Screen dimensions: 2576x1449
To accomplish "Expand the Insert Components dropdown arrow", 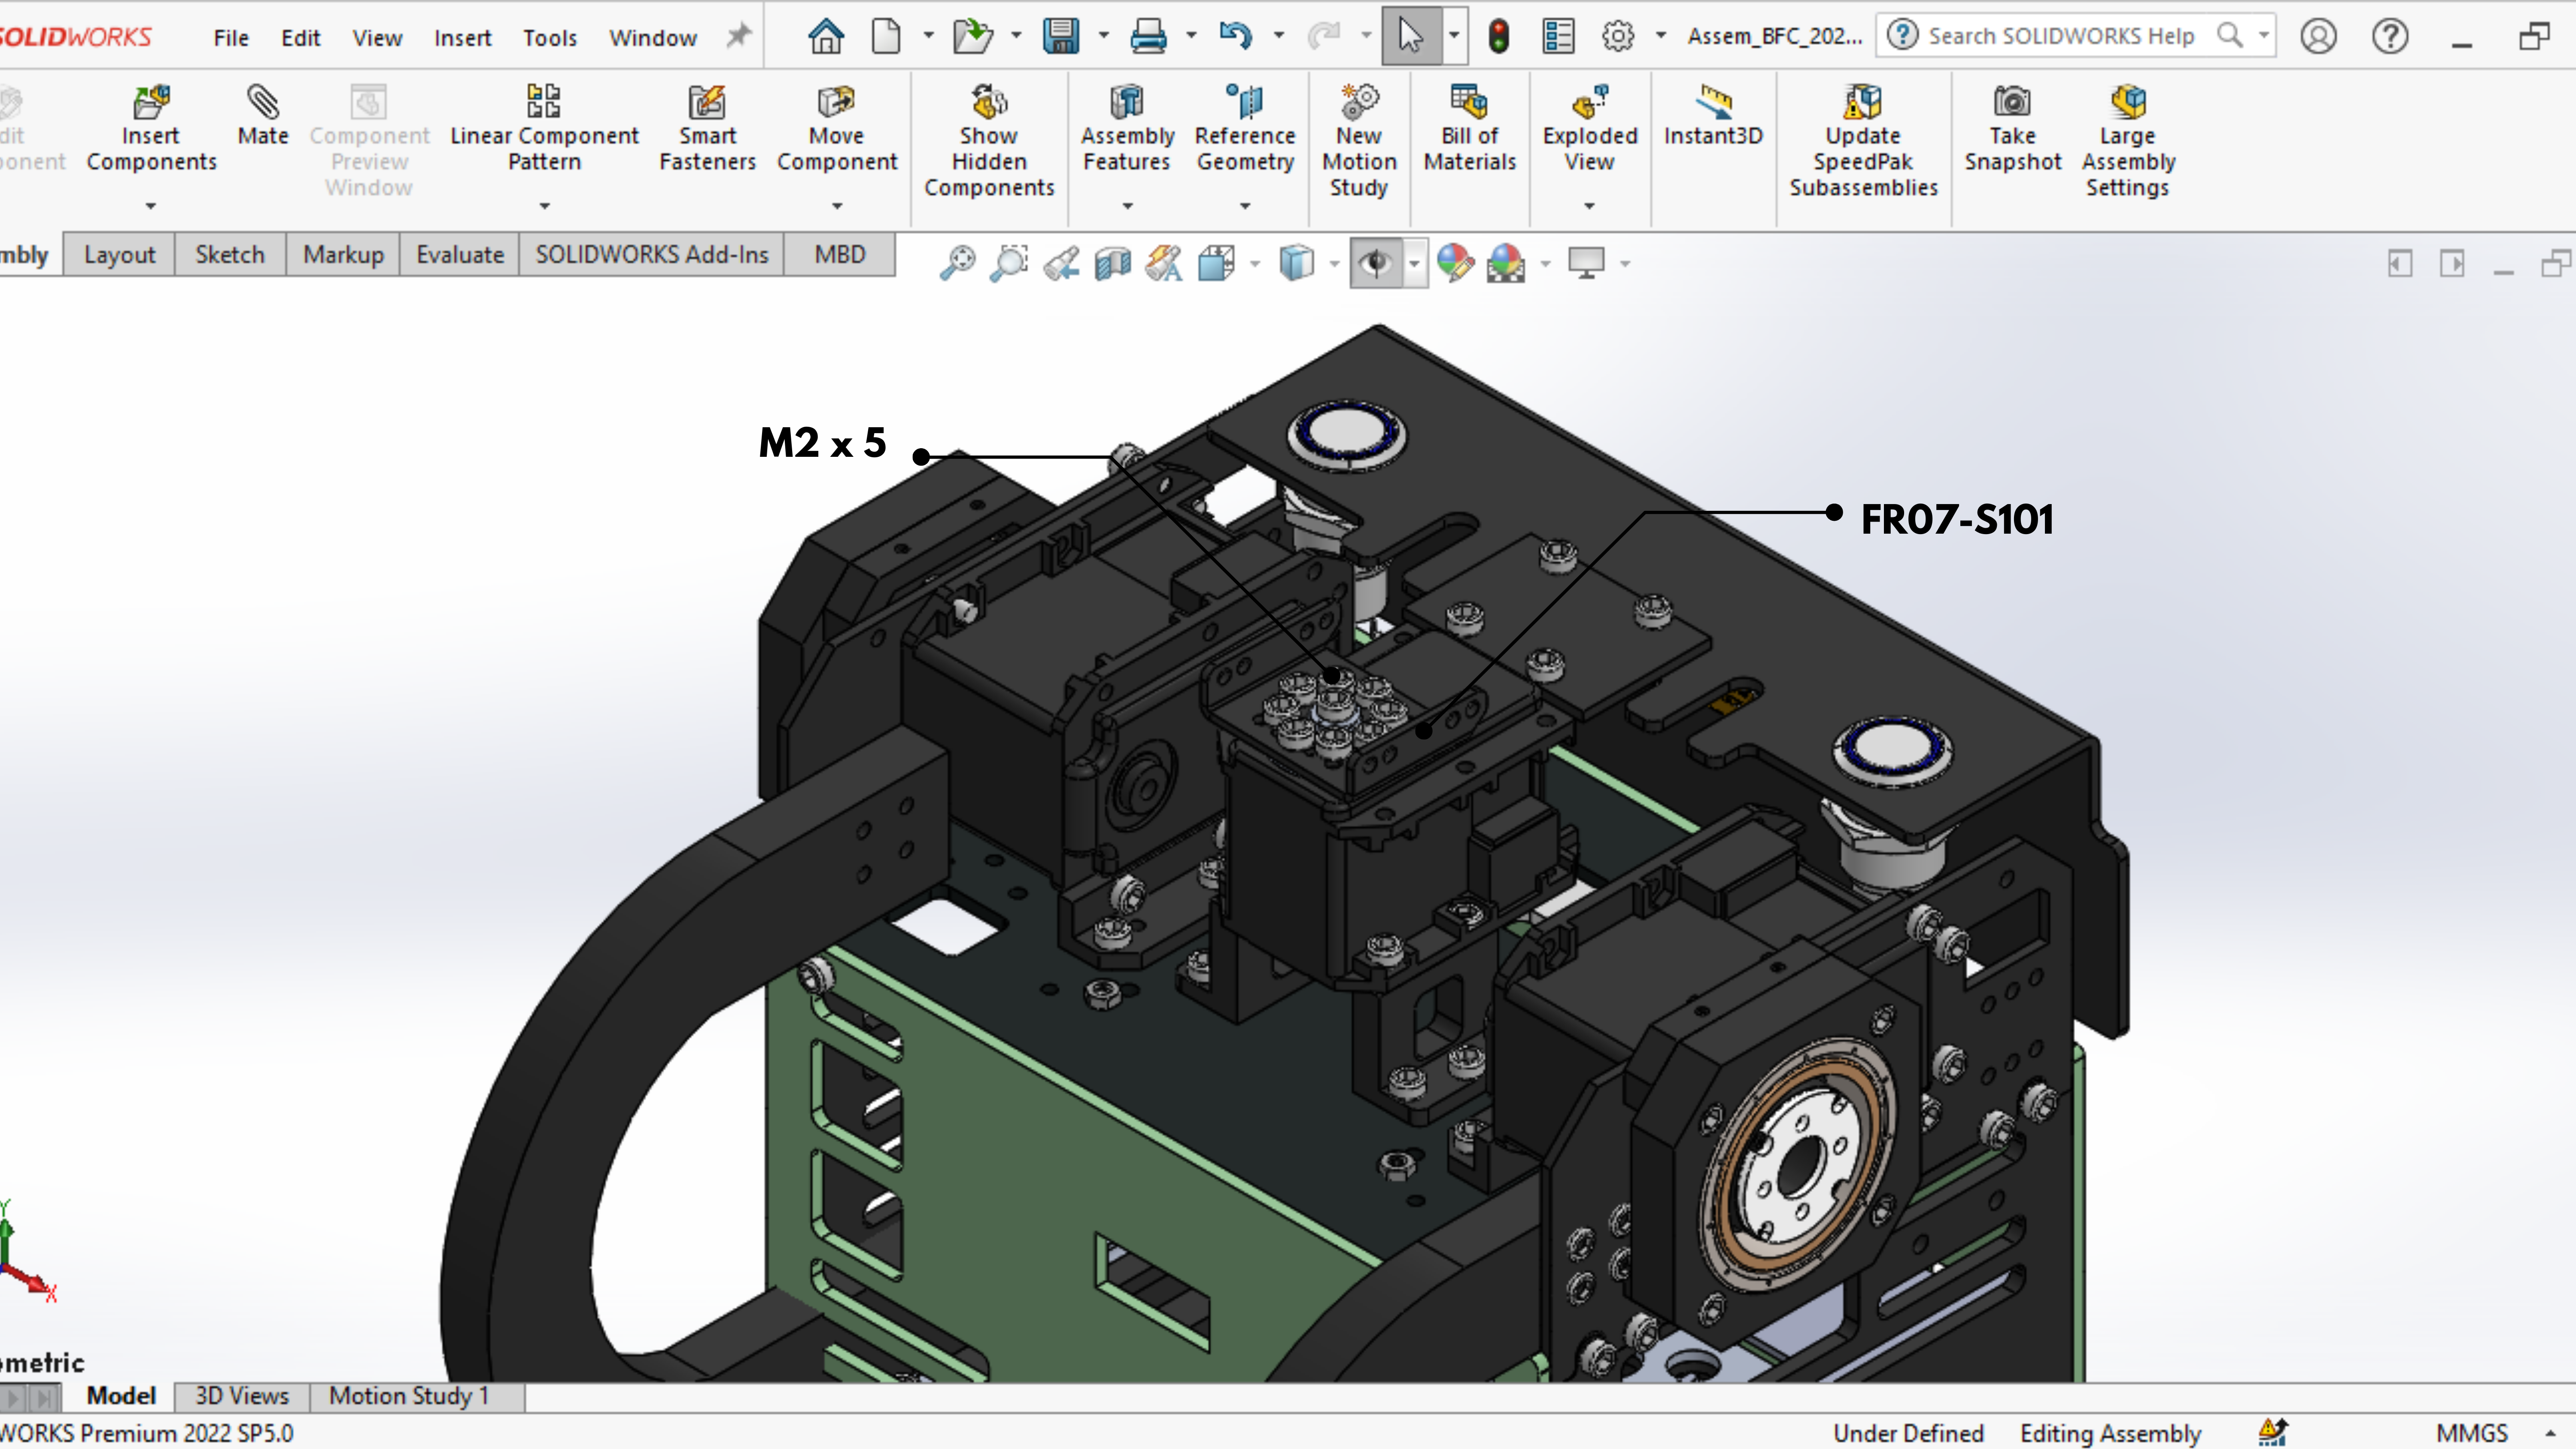I will point(151,206).
